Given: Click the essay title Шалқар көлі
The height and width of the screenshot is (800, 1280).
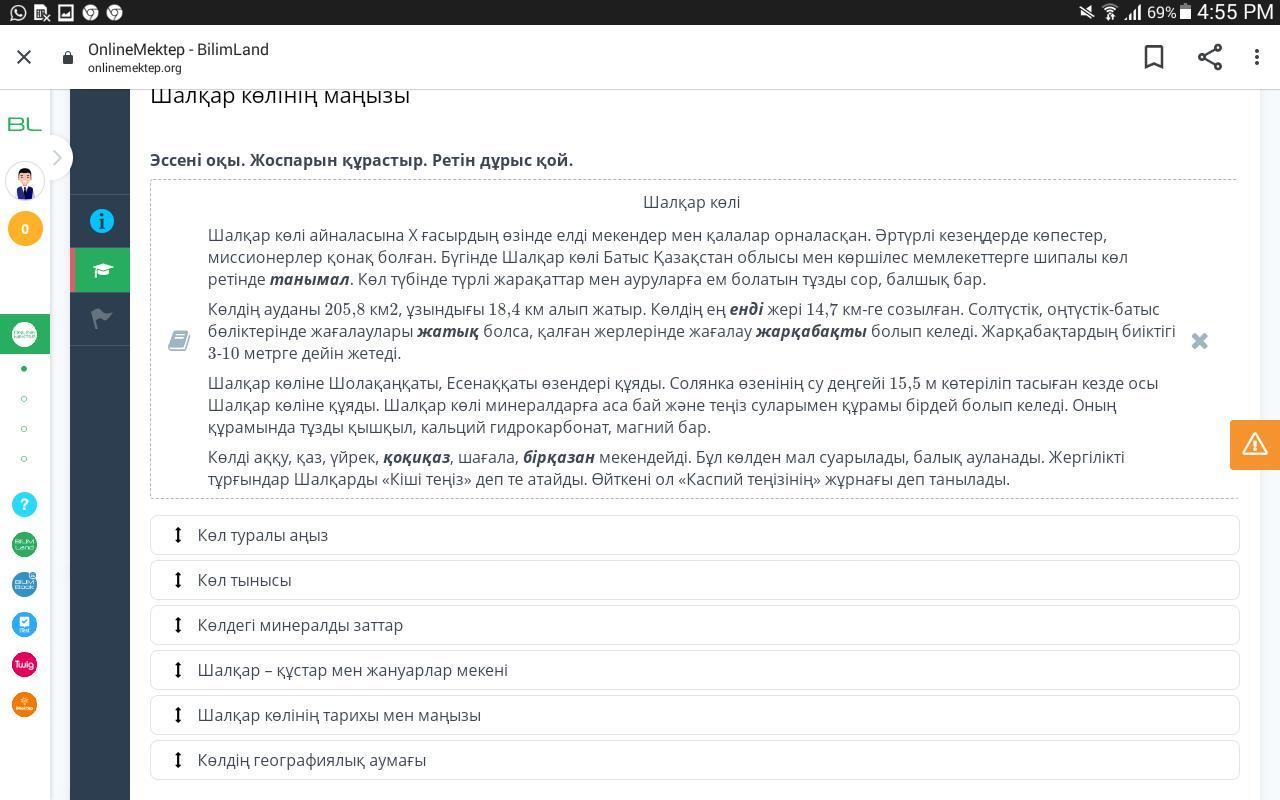Looking at the screenshot, I should click(x=692, y=202).
